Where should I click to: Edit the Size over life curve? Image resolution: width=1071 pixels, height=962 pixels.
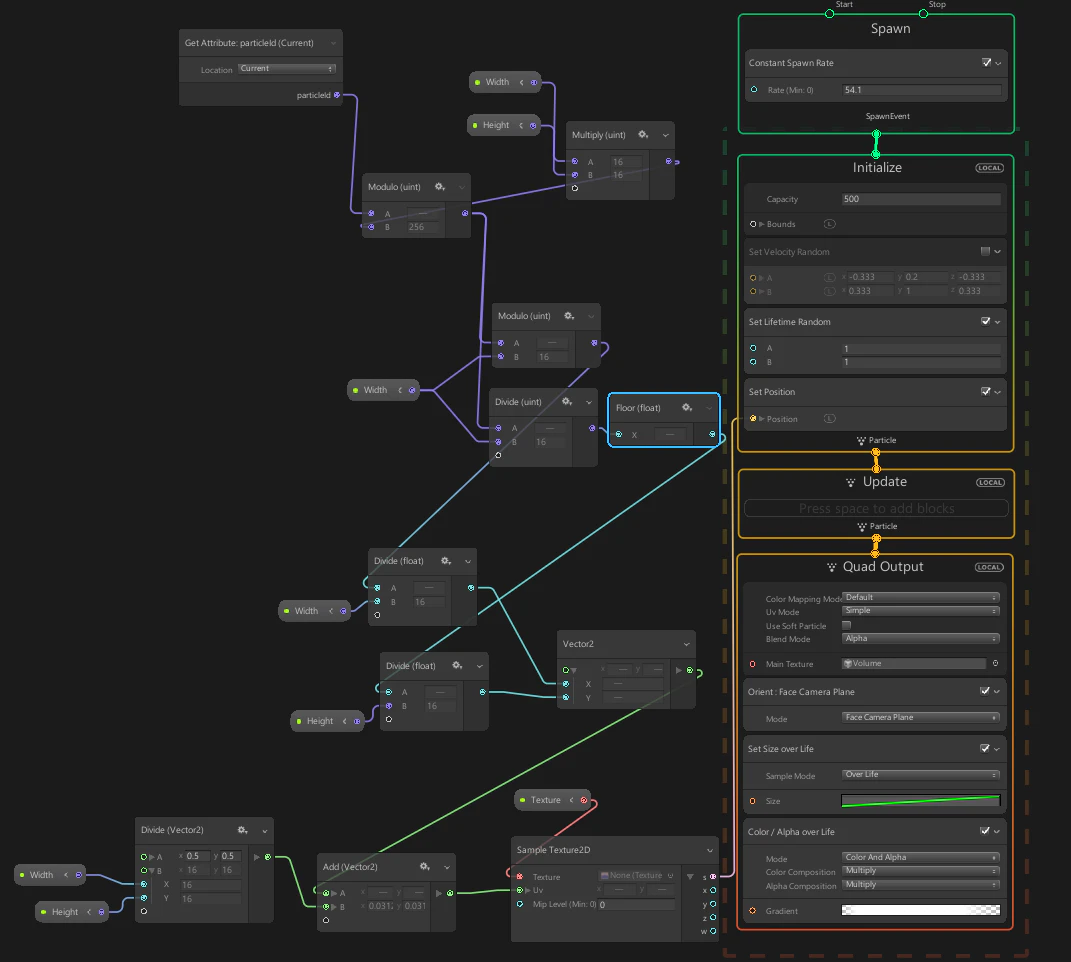click(x=921, y=801)
